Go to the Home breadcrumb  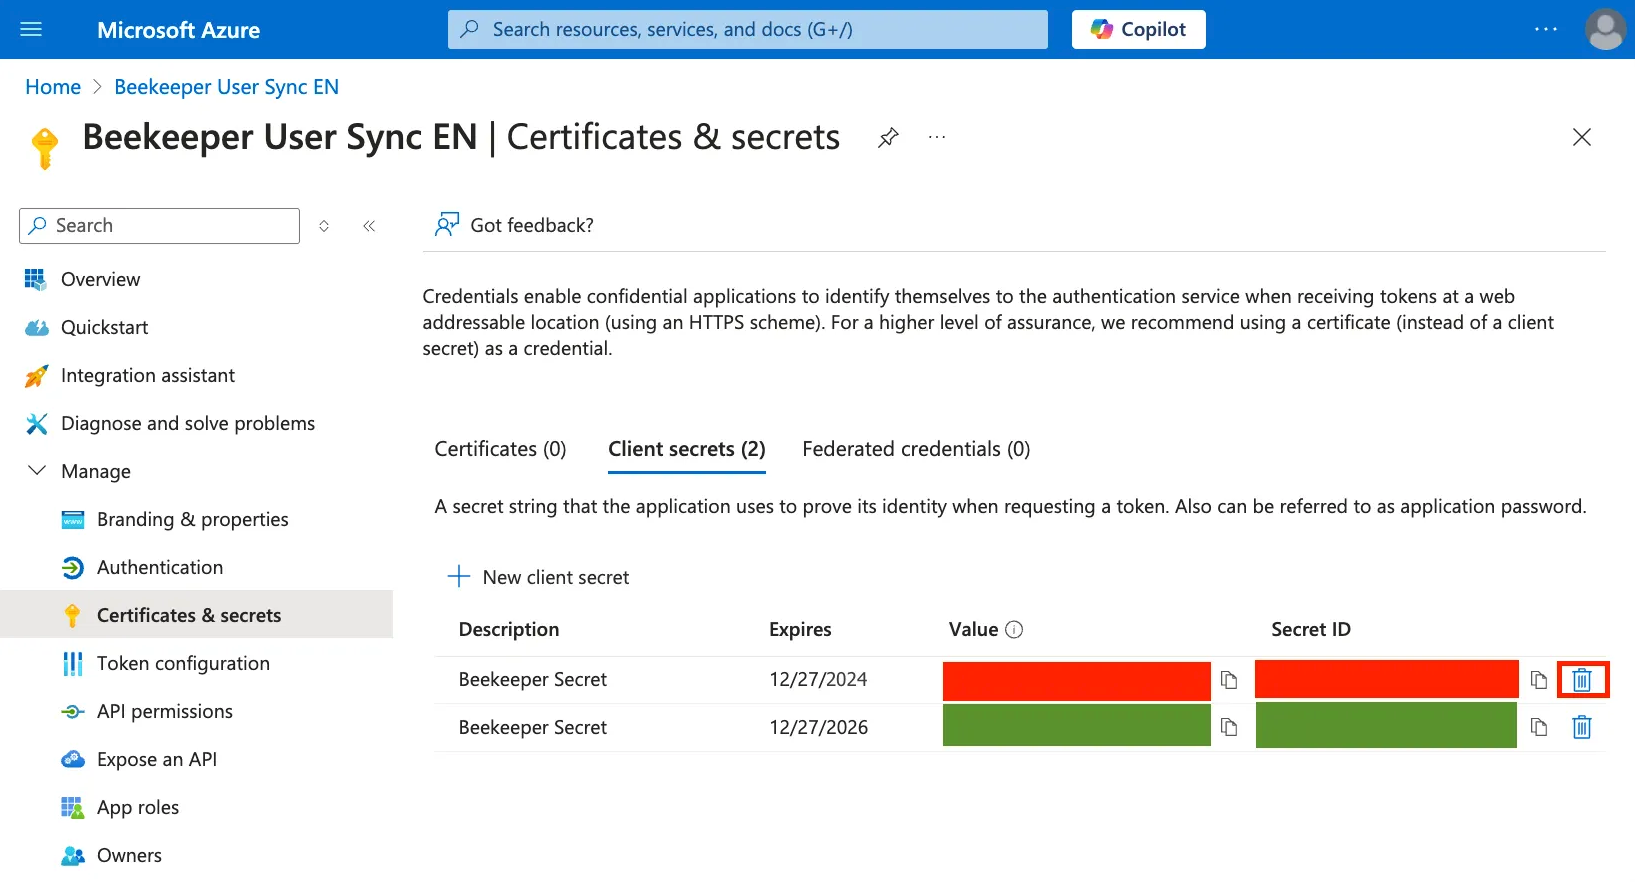(x=53, y=87)
